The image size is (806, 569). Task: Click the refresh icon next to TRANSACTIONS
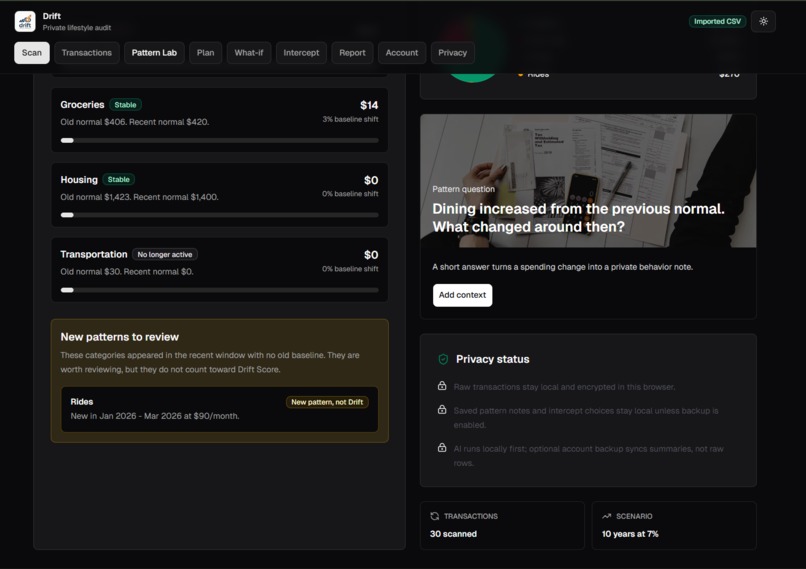(x=434, y=516)
